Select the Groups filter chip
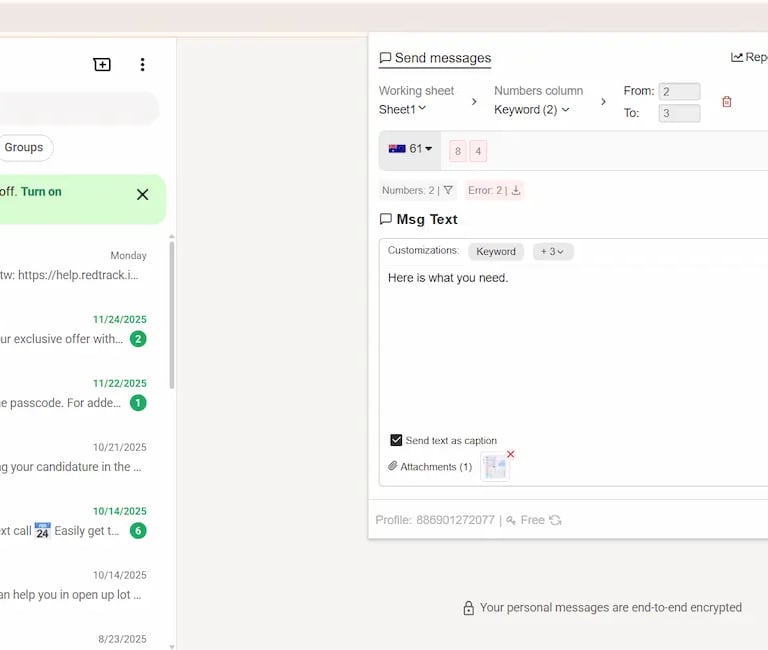This screenshot has width=768, height=650. (24, 147)
